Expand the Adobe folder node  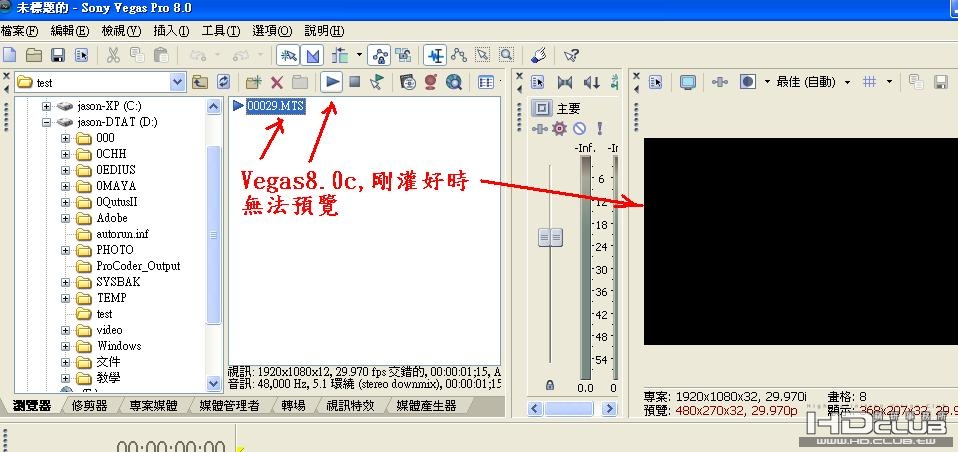coord(65,218)
